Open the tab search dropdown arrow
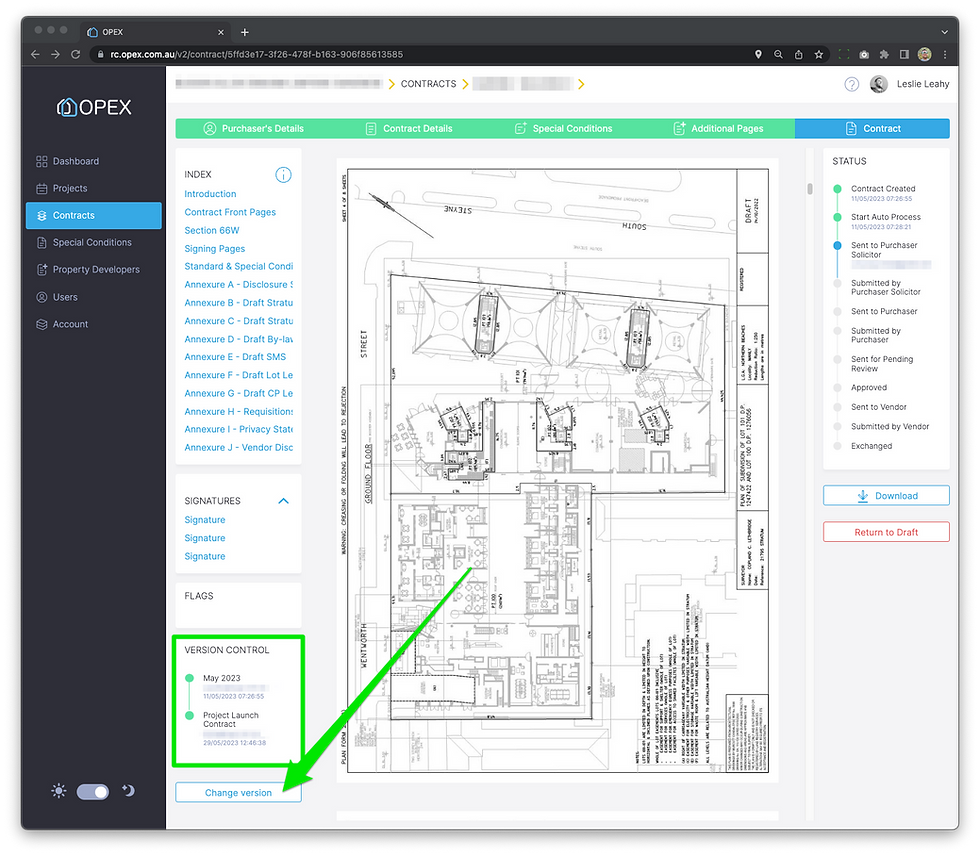 click(x=944, y=32)
